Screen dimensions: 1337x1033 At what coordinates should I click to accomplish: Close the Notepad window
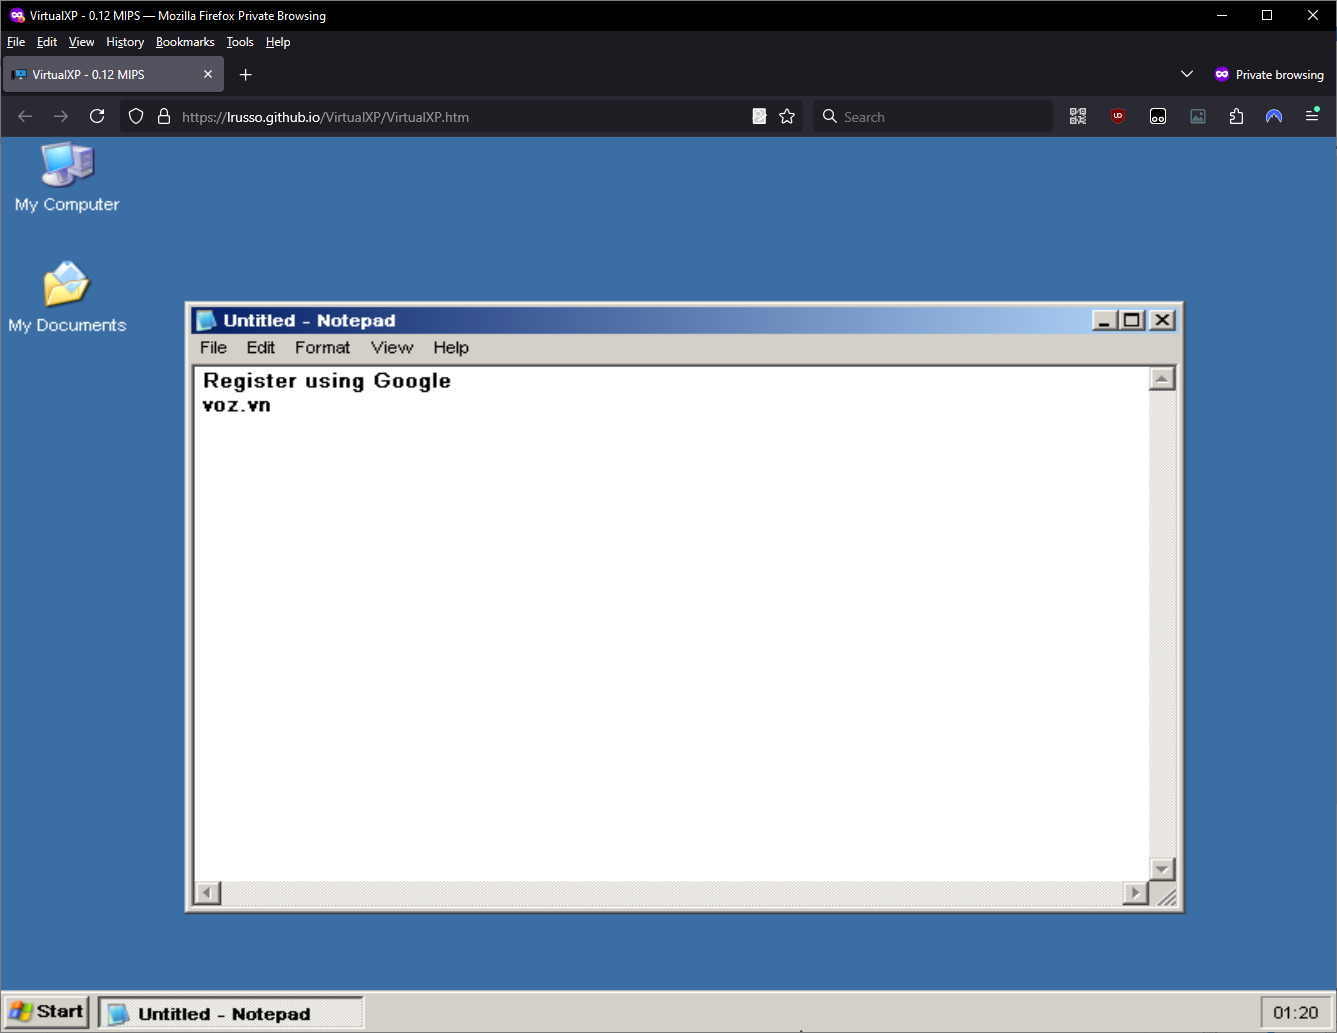pos(1161,320)
